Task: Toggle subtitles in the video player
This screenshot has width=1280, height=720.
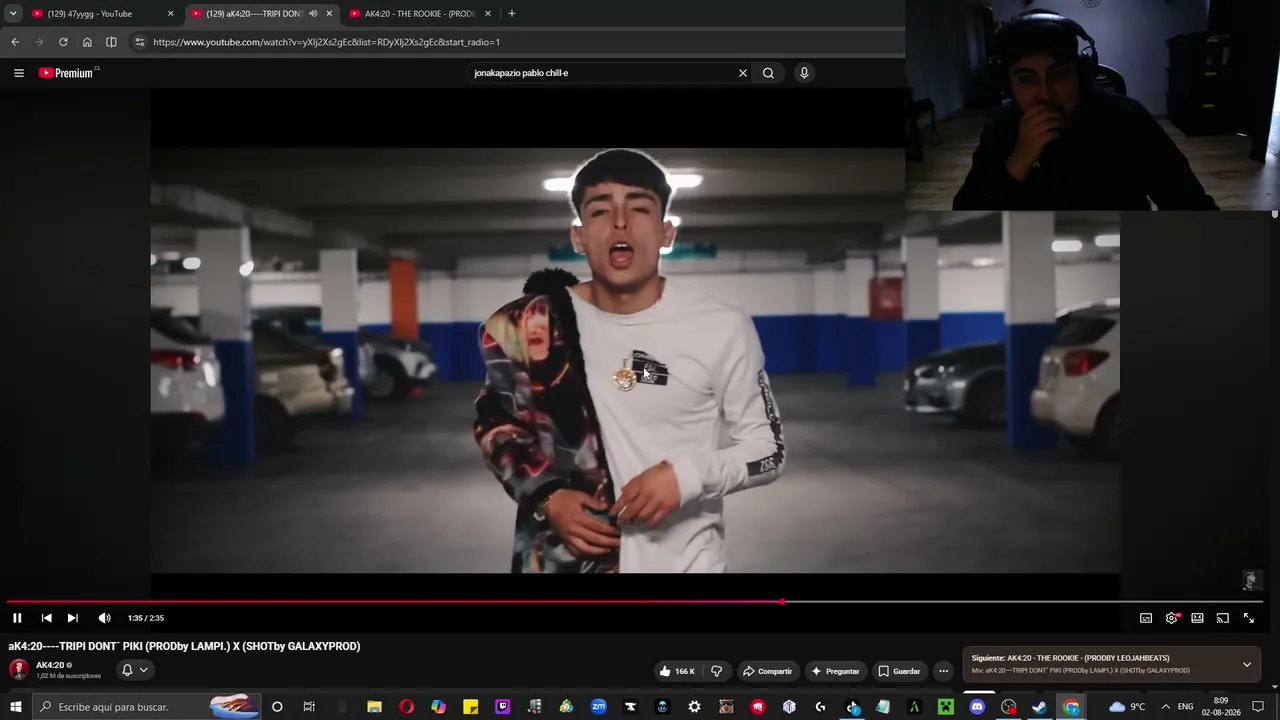Action: 1146,618
